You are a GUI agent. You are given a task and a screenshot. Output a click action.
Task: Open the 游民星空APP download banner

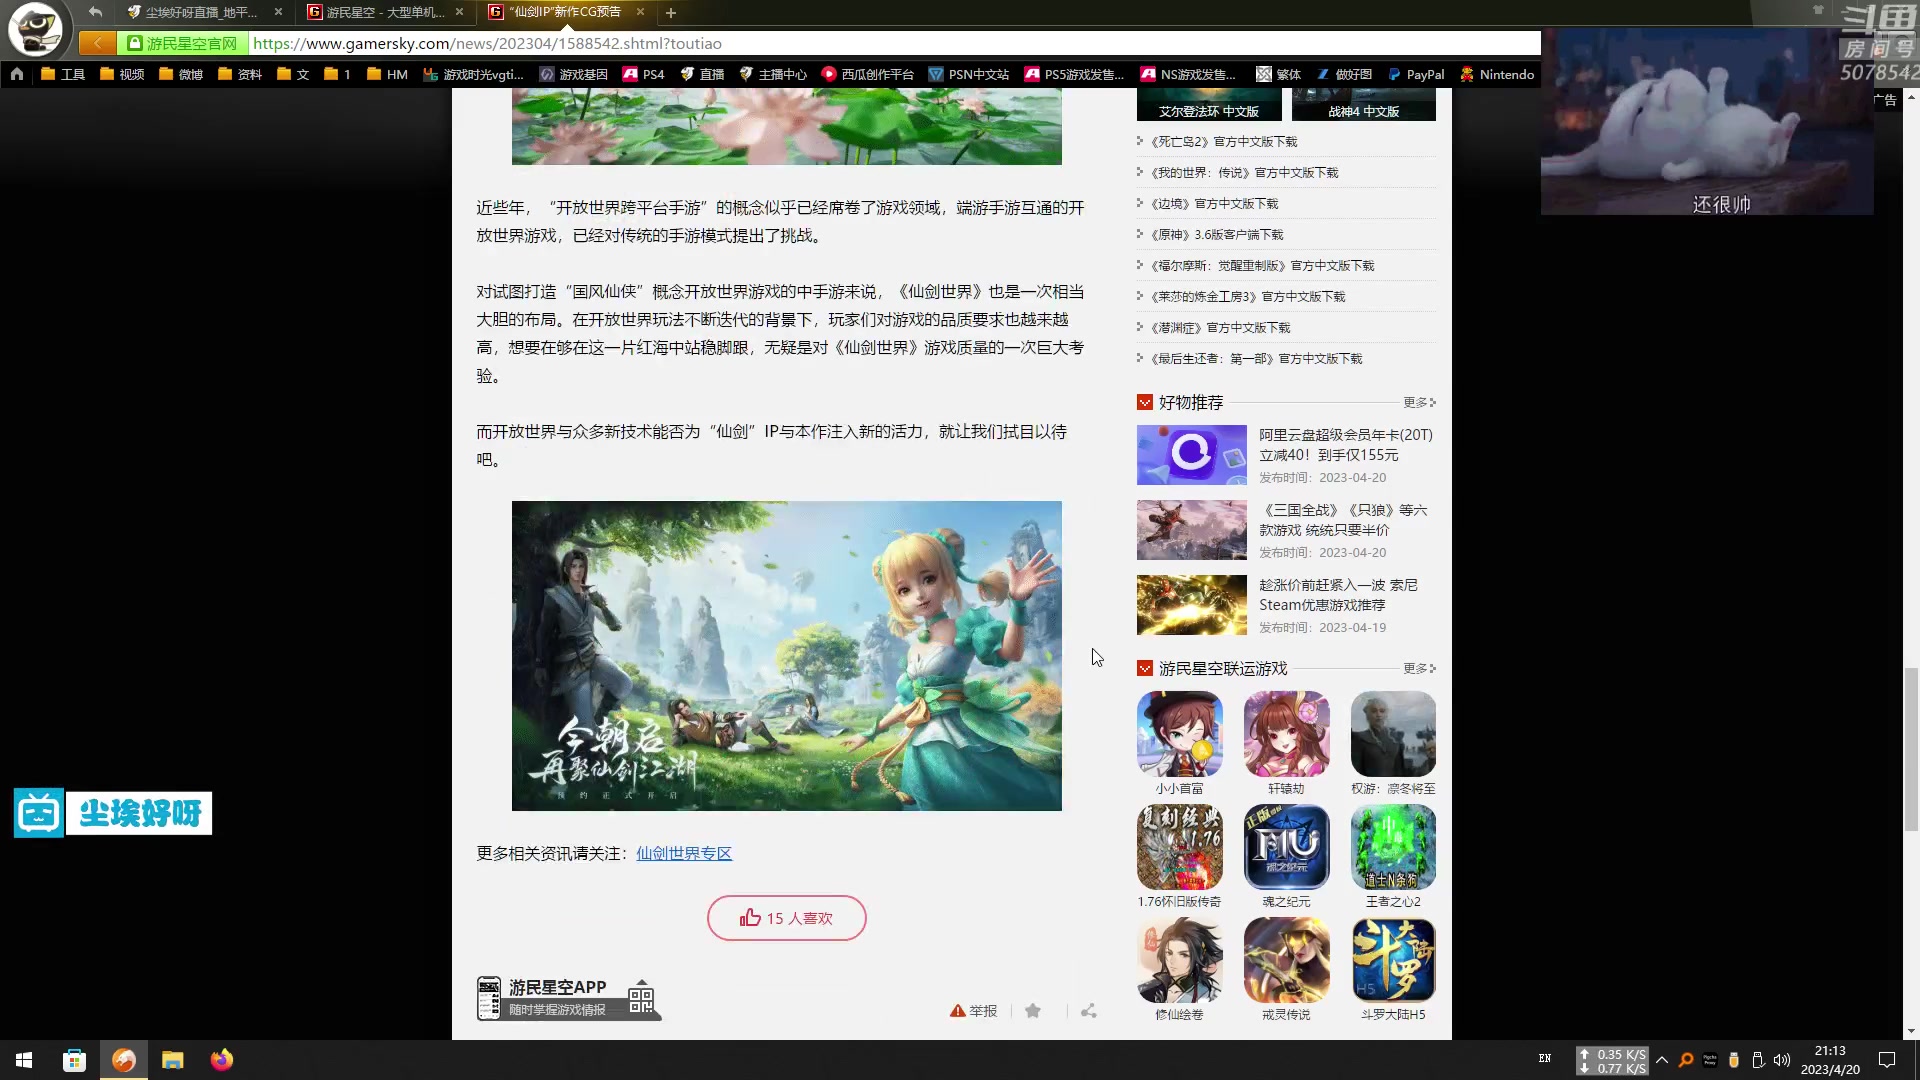pos(568,998)
